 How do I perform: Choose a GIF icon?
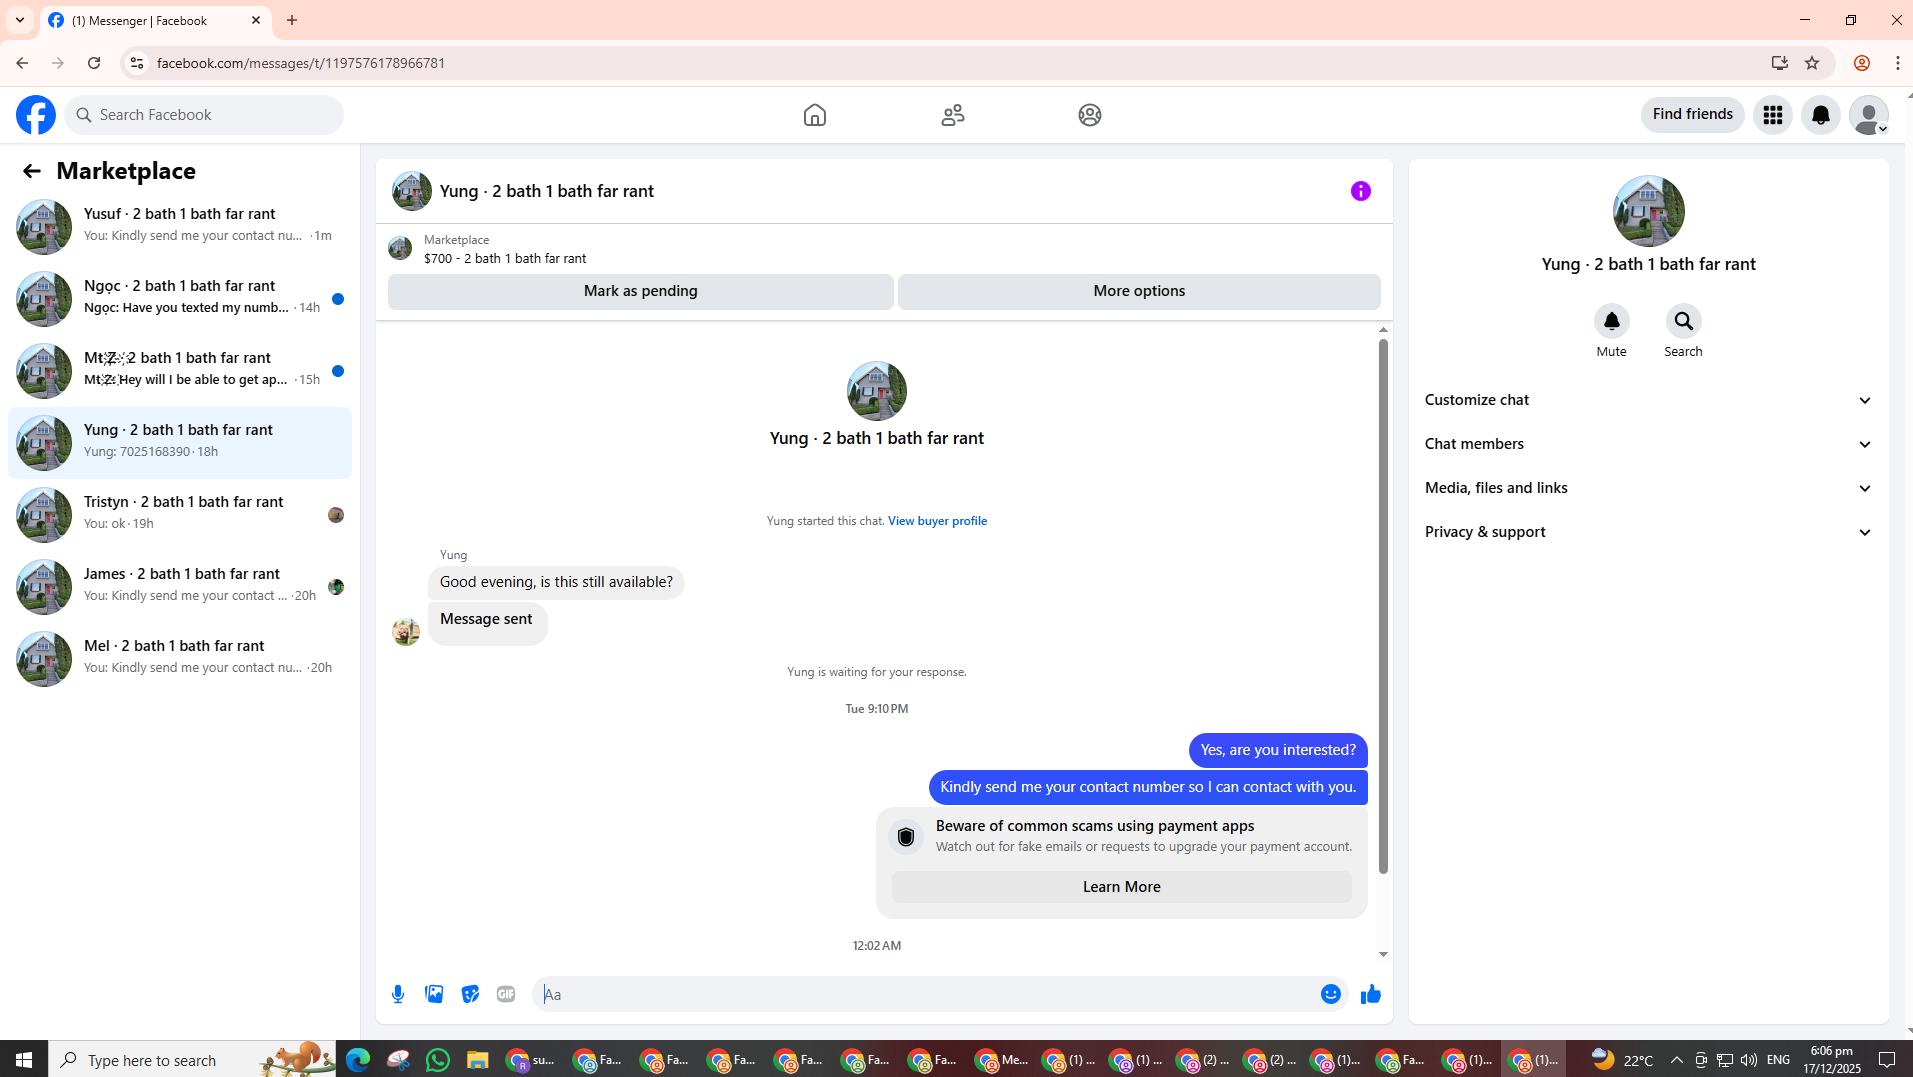click(x=506, y=994)
